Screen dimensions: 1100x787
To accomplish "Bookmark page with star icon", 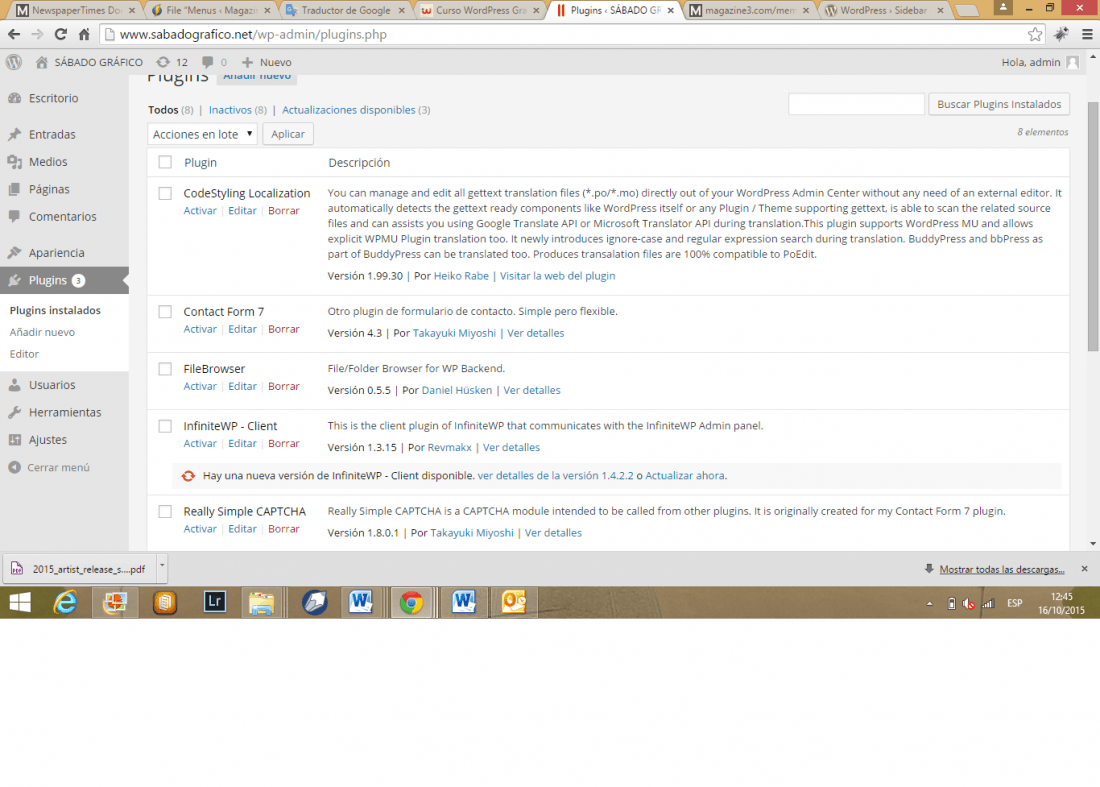I will (x=1035, y=34).
